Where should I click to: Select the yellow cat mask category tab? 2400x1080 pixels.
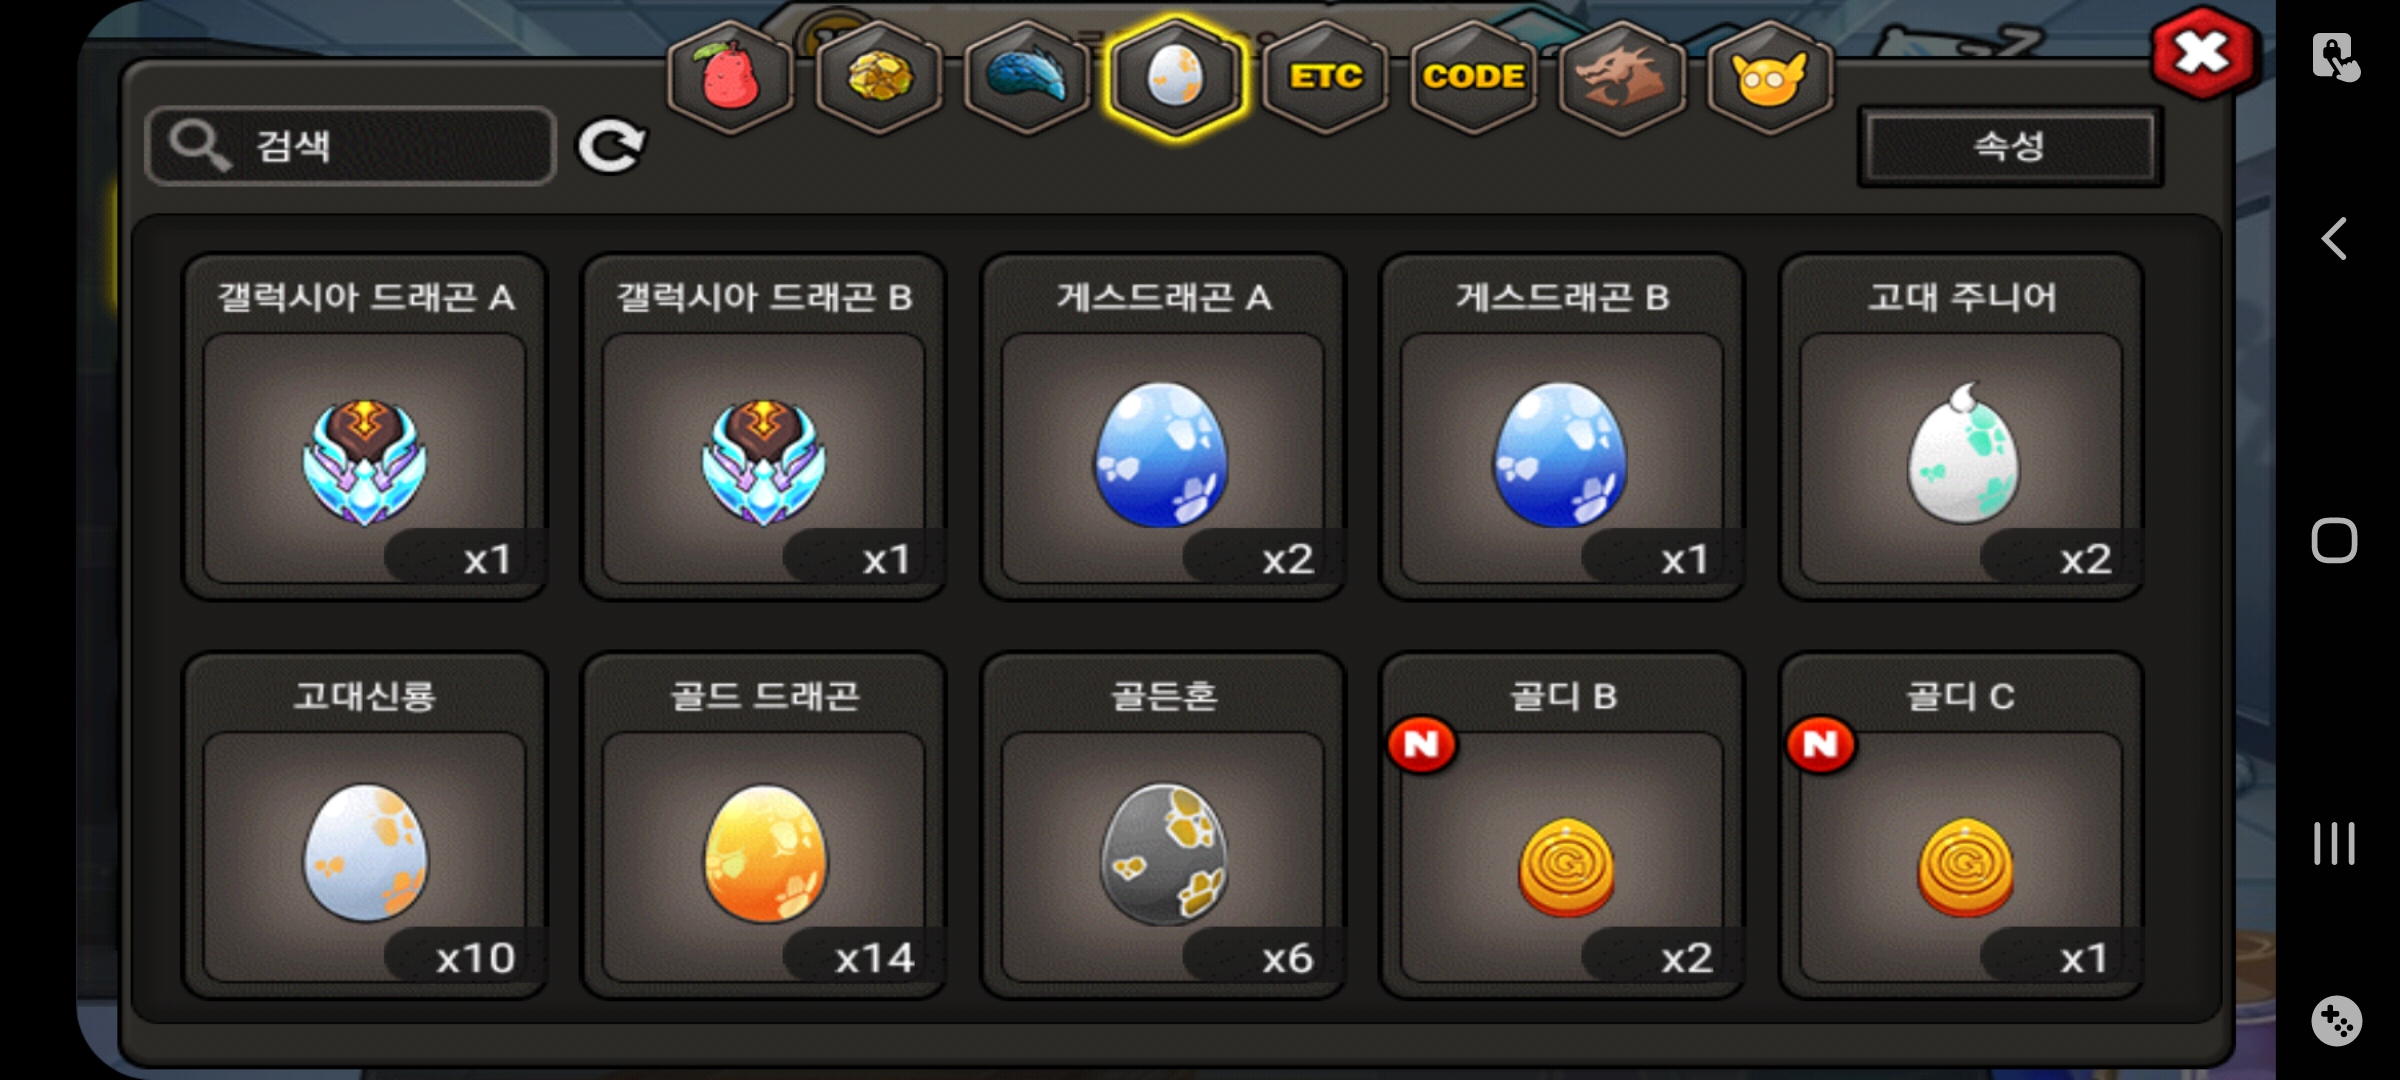(x=1770, y=77)
